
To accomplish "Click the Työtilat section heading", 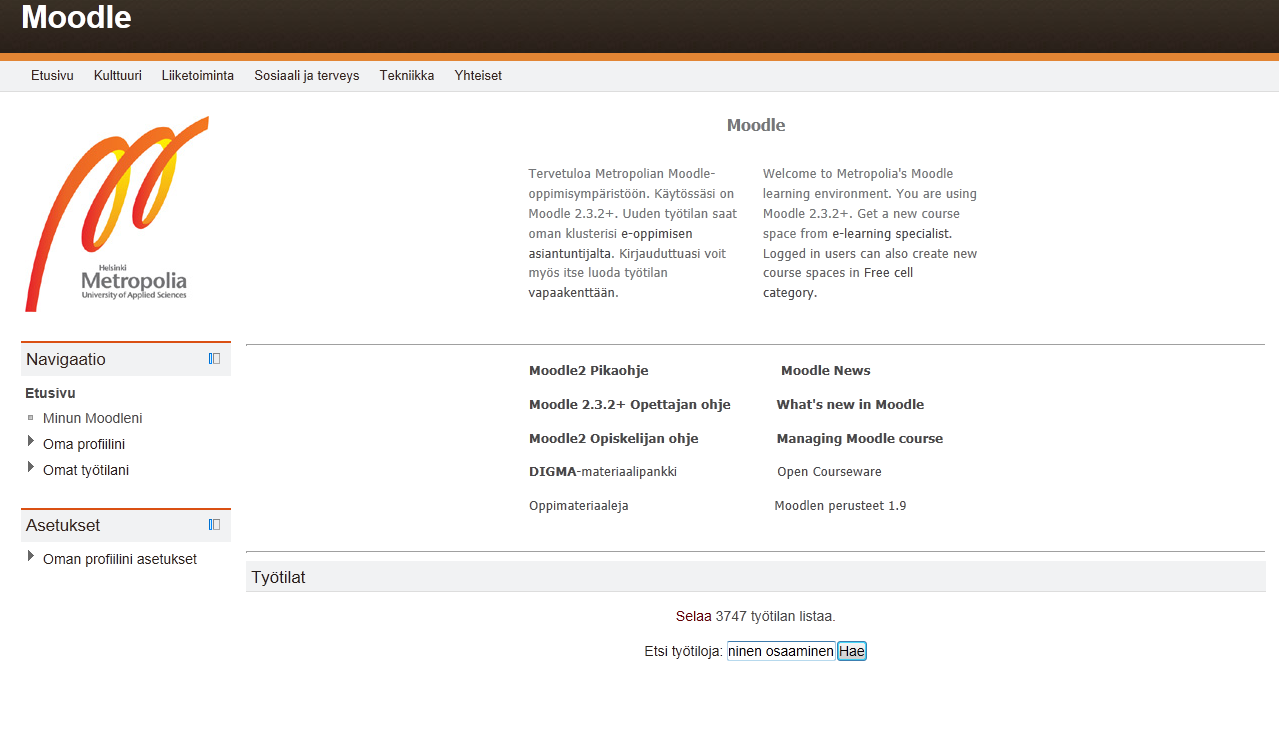I will coord(279,578).
